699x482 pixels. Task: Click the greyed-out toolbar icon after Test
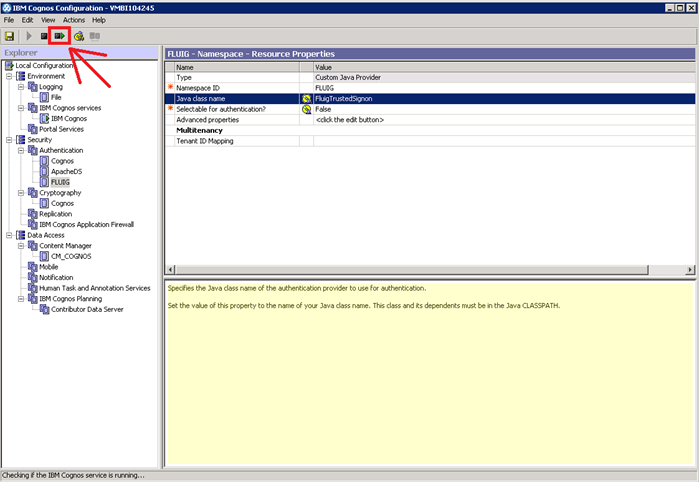pyautogui.click(x=95, y=36)
